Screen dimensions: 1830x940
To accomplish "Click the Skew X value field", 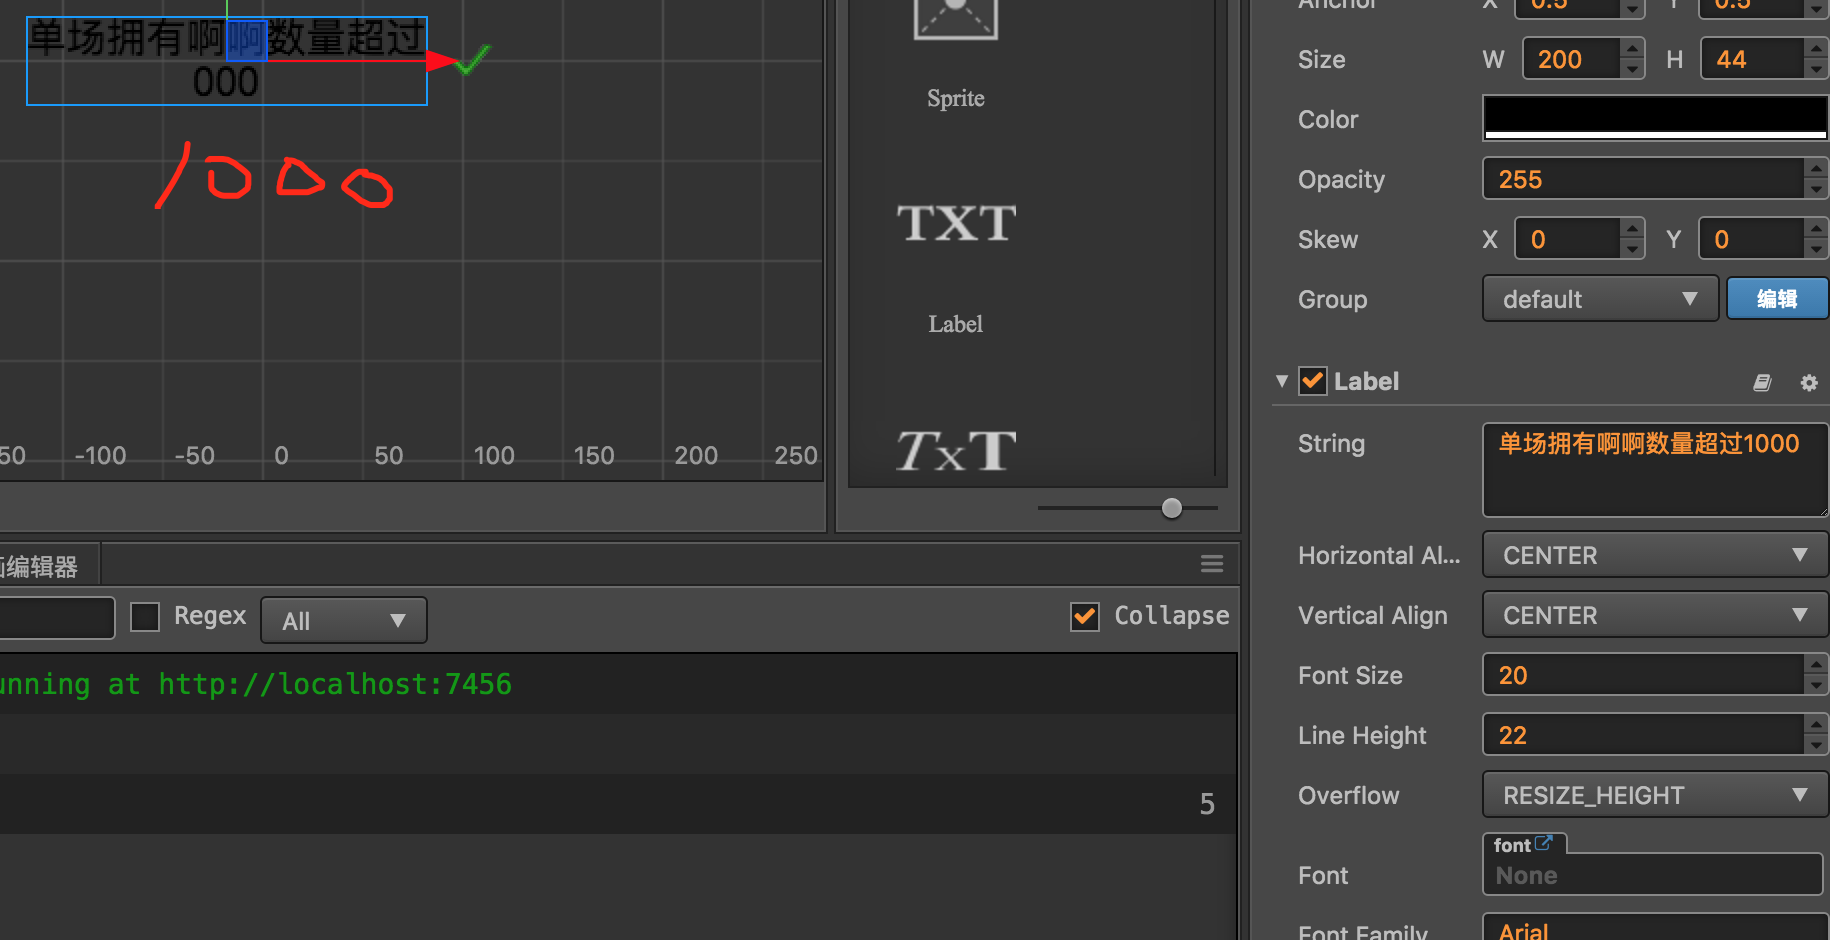I will tap(1567, 239).
